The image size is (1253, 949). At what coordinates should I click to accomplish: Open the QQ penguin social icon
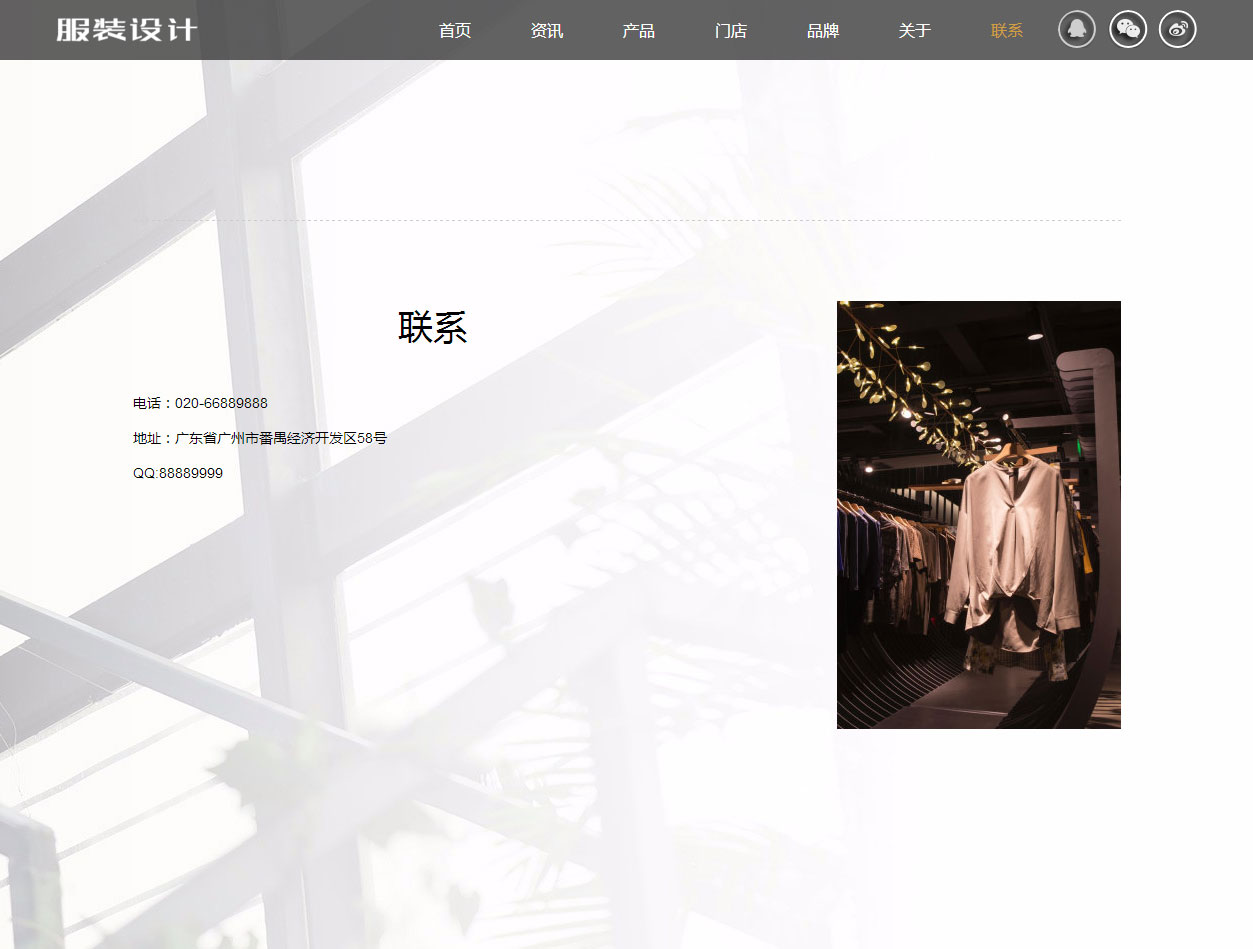1077,29
